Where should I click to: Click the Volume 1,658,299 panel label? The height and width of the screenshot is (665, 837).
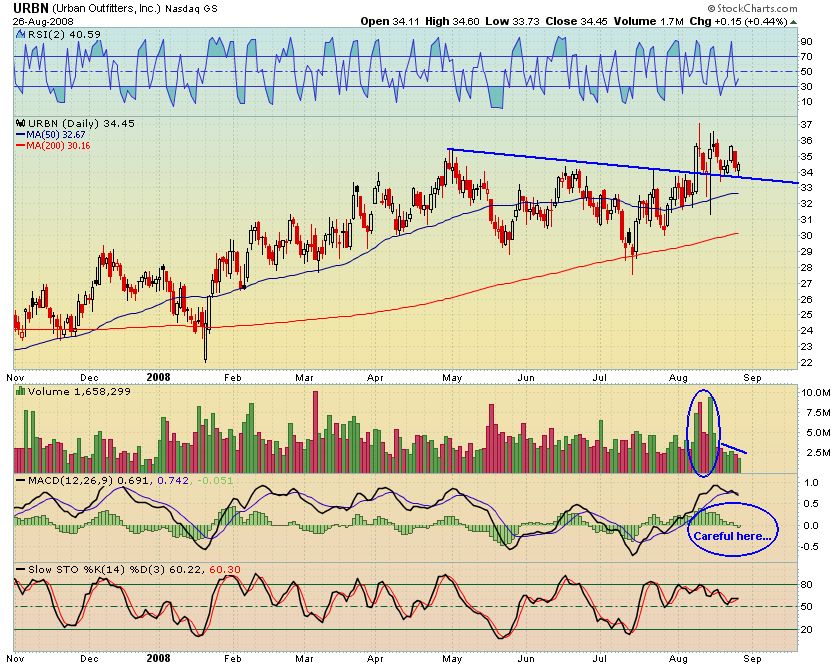79,391
